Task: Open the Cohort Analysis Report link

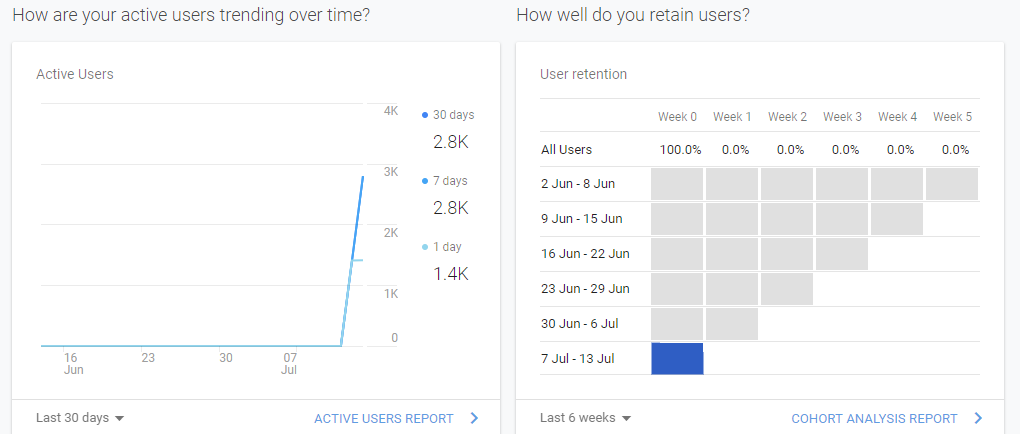Action: pos(873,418)
